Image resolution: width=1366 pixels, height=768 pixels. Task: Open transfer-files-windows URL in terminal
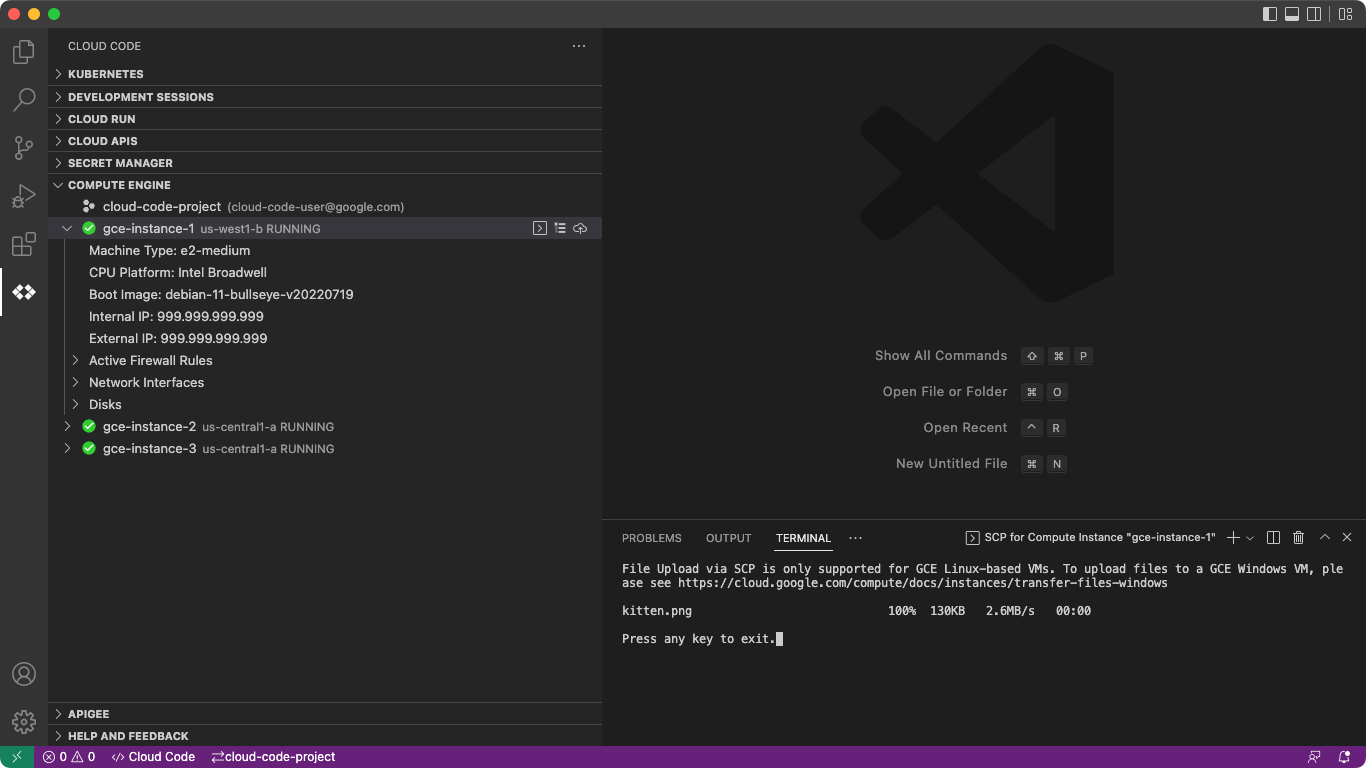(x=923, y=583)
